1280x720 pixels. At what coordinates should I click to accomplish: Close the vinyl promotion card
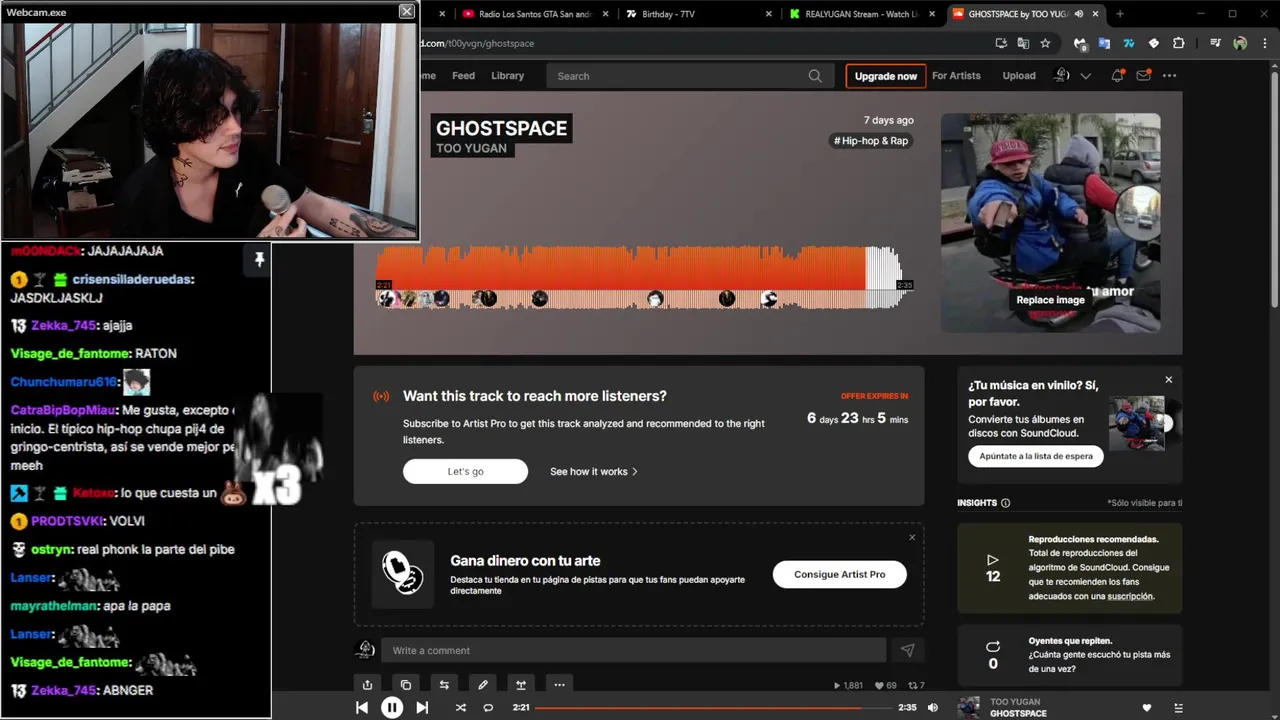point(1168,380)
